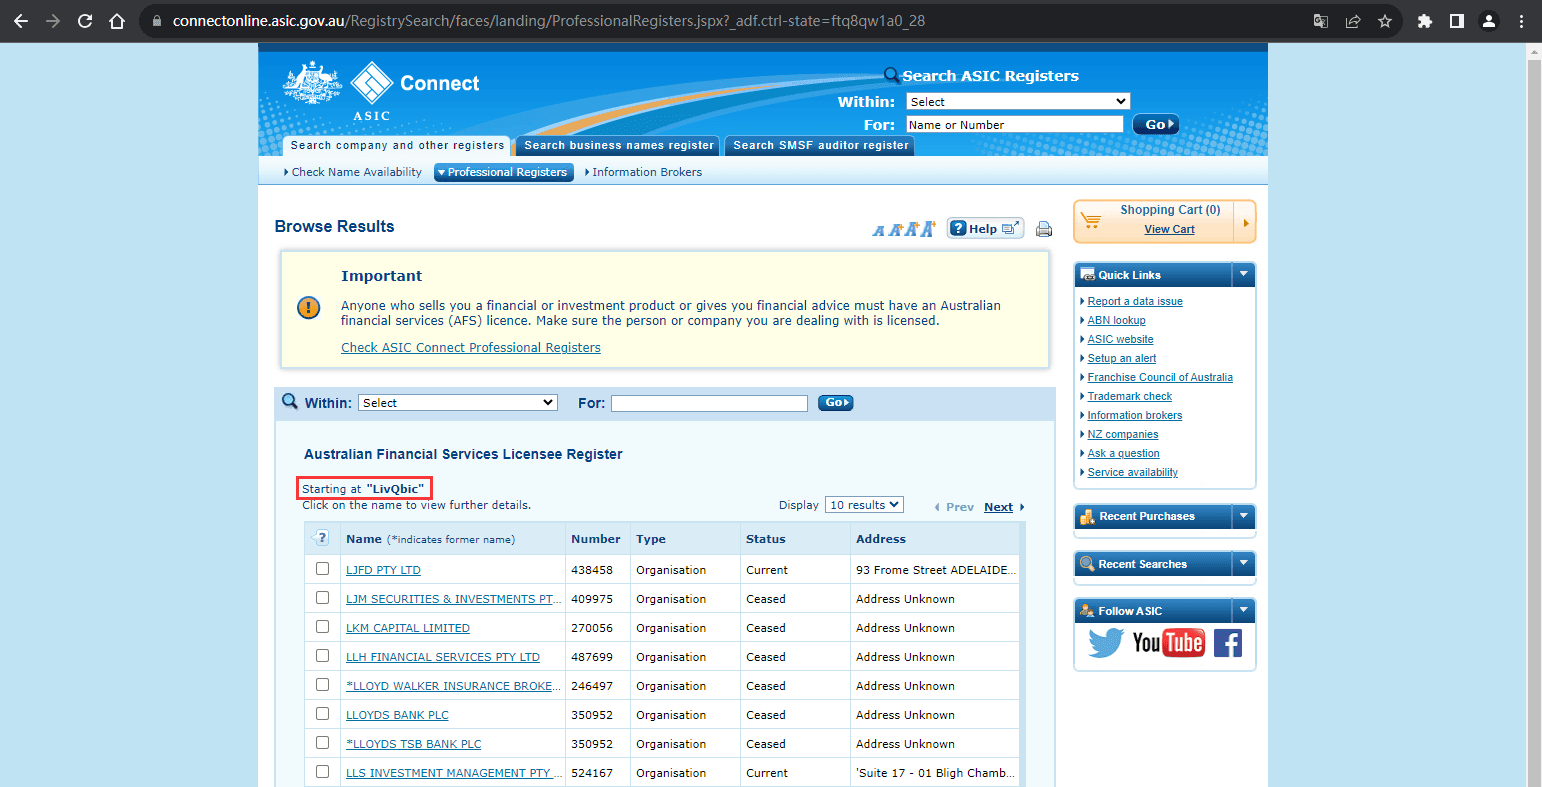The width and height of the screenshot is (1542, 787).
Task: Expand the Quick Links panel arrow
Action: point(1243,274)
